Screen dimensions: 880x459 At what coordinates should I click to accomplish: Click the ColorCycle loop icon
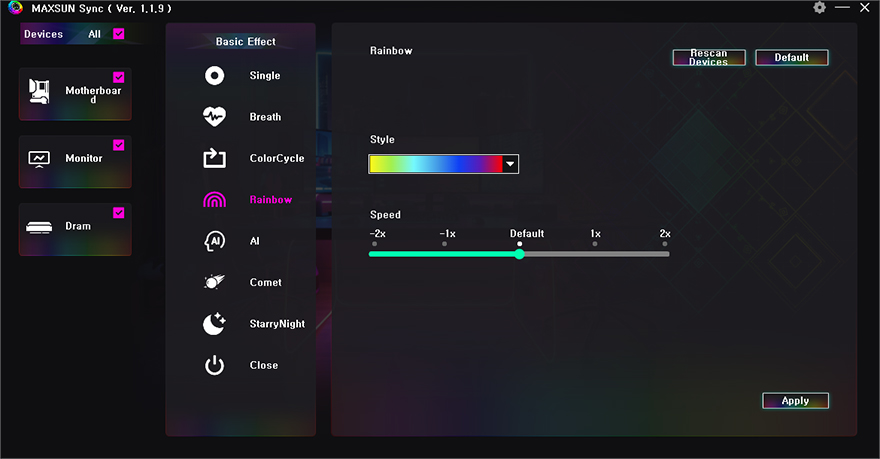tap(214, 158)
